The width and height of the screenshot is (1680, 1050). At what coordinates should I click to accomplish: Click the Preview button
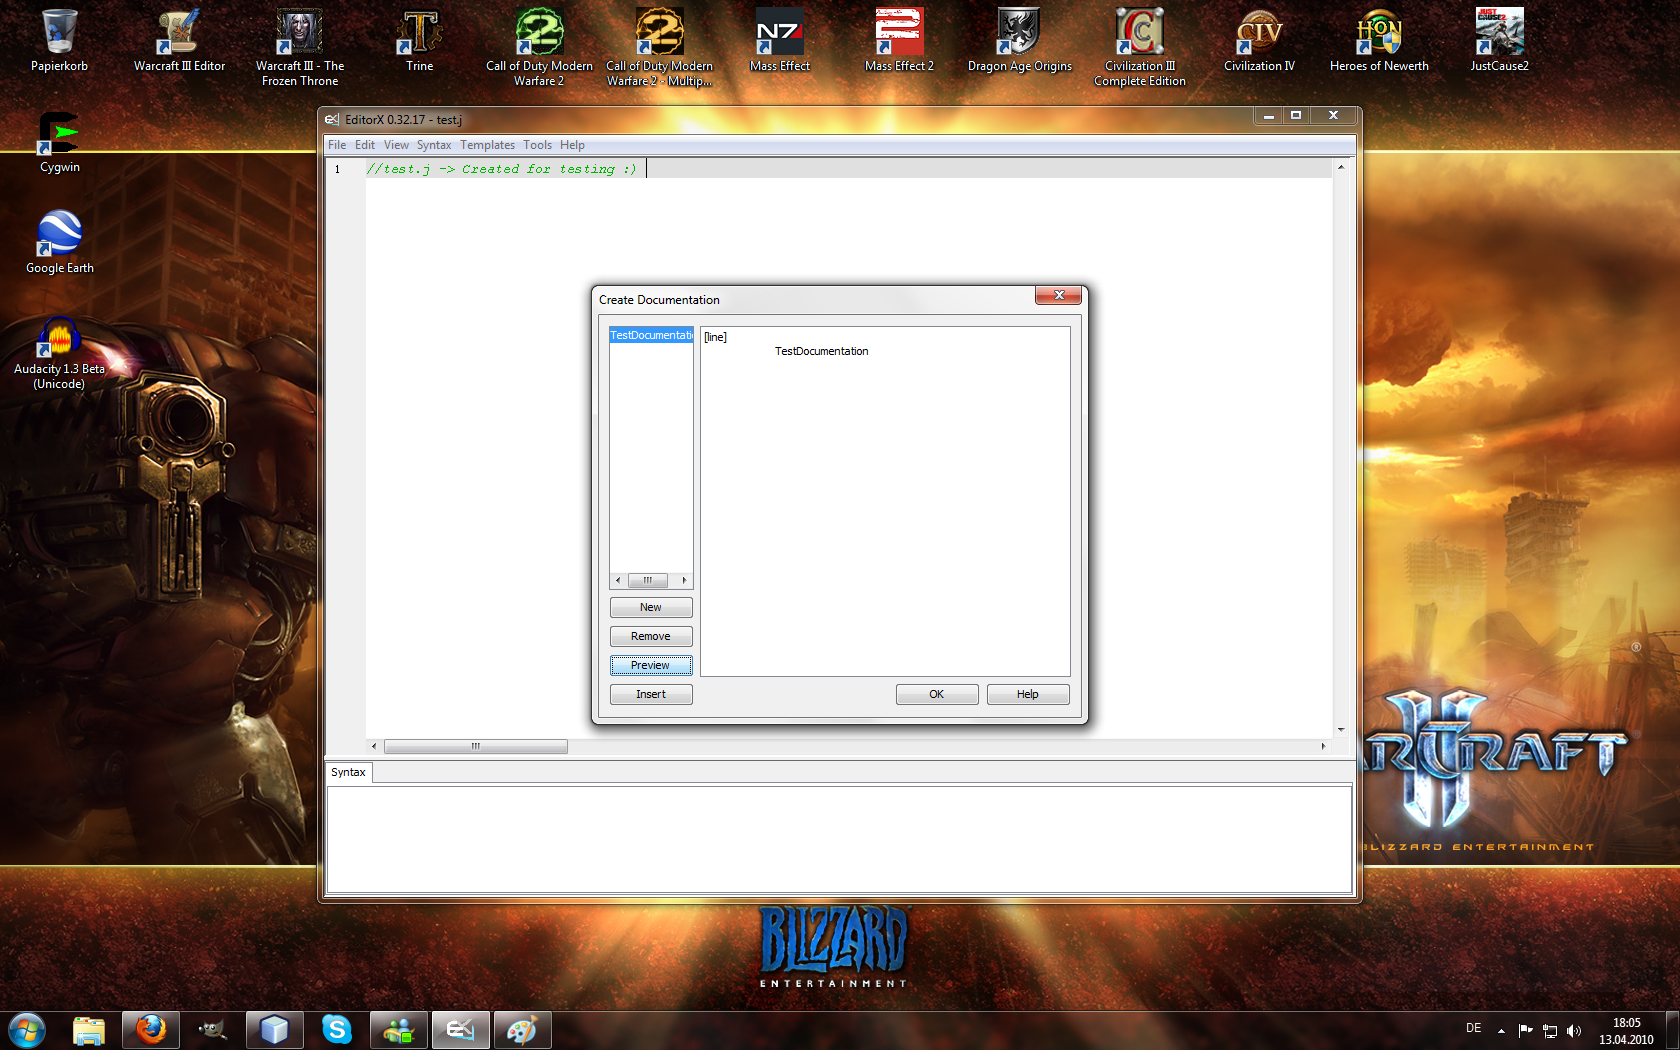pyautogui.click(x=651, y=665)
